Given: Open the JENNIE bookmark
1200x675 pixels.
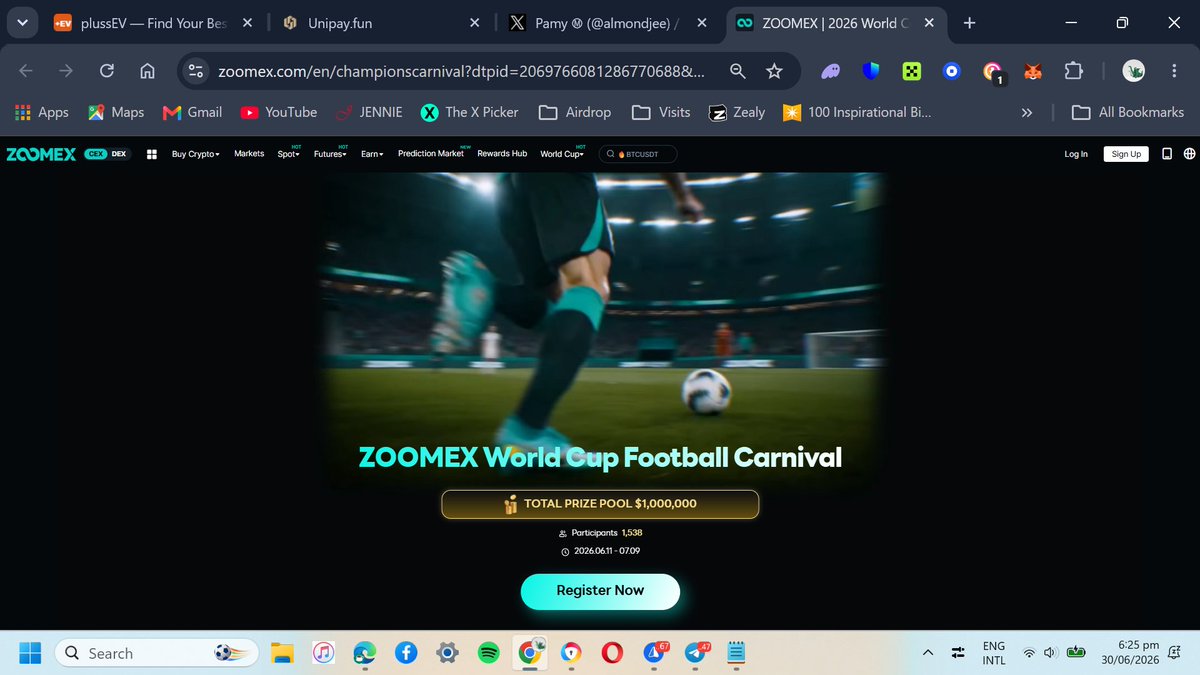Looking at the screenshot, I should (x=369, y=112).
